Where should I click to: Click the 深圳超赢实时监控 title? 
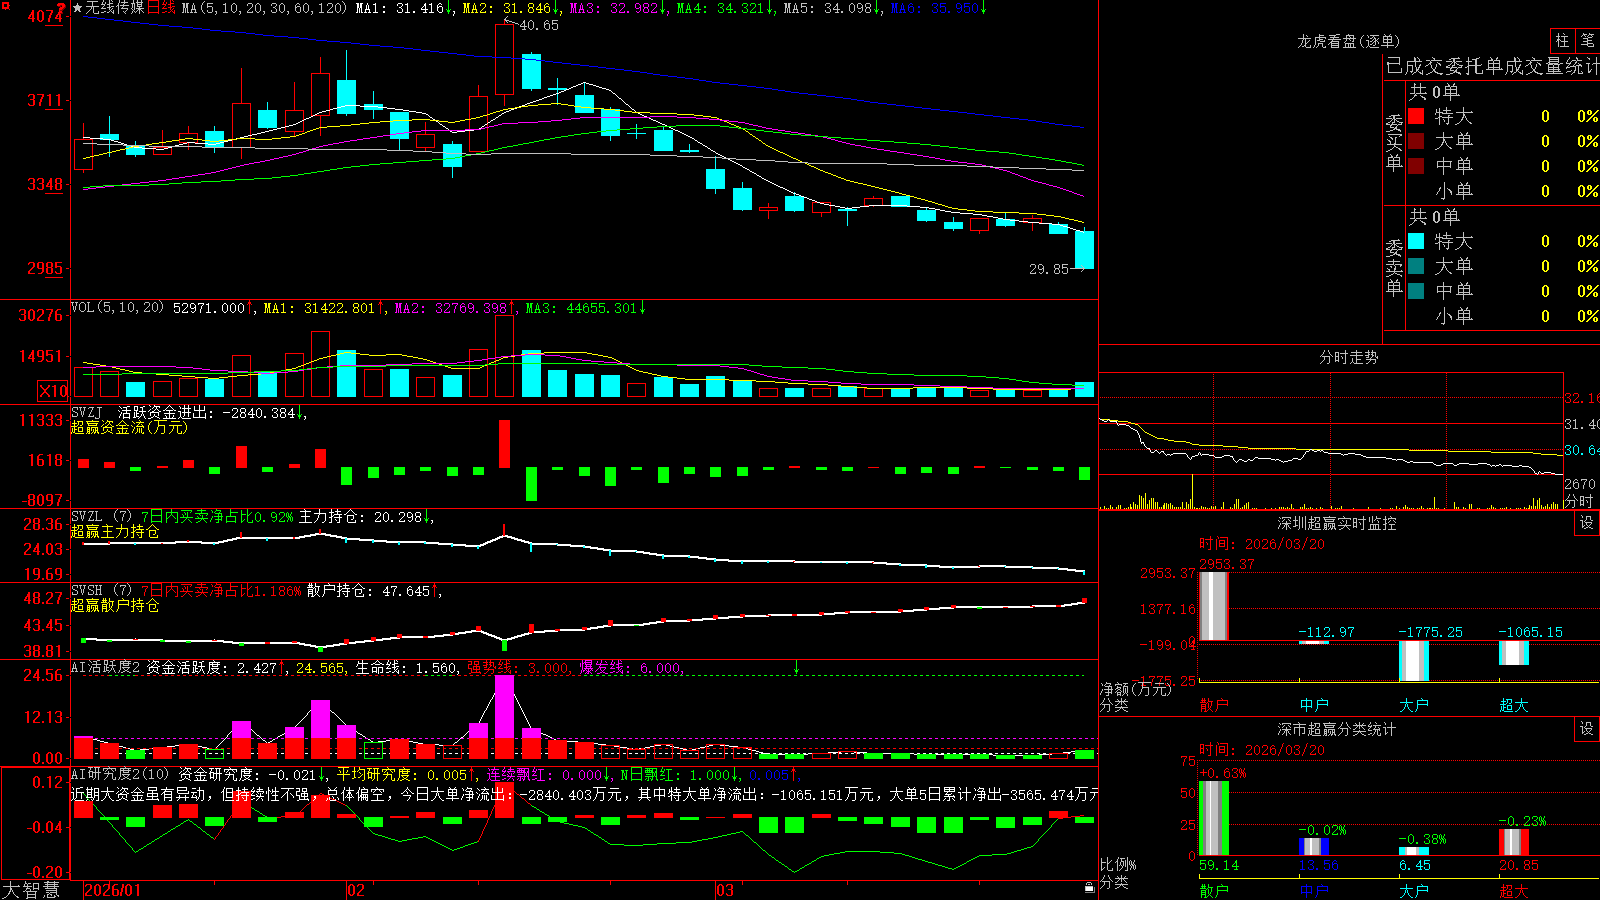[x=1336, y=523]
